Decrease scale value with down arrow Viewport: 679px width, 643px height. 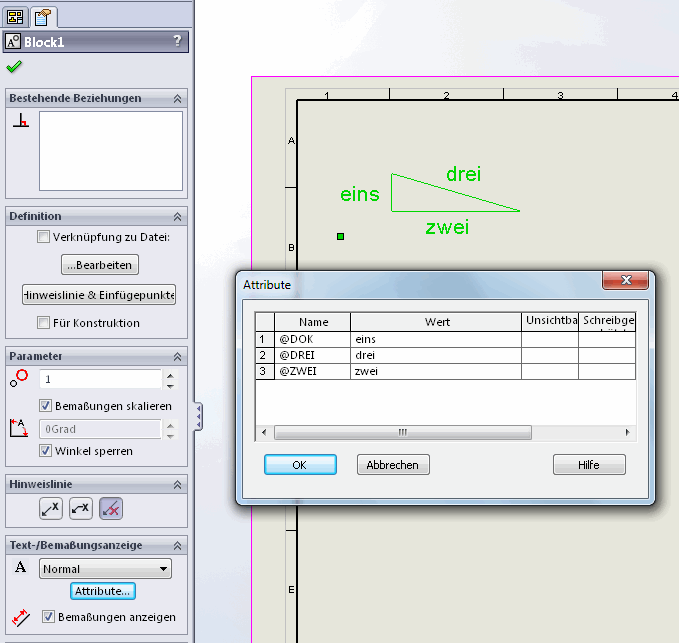[x=171, y=385]
